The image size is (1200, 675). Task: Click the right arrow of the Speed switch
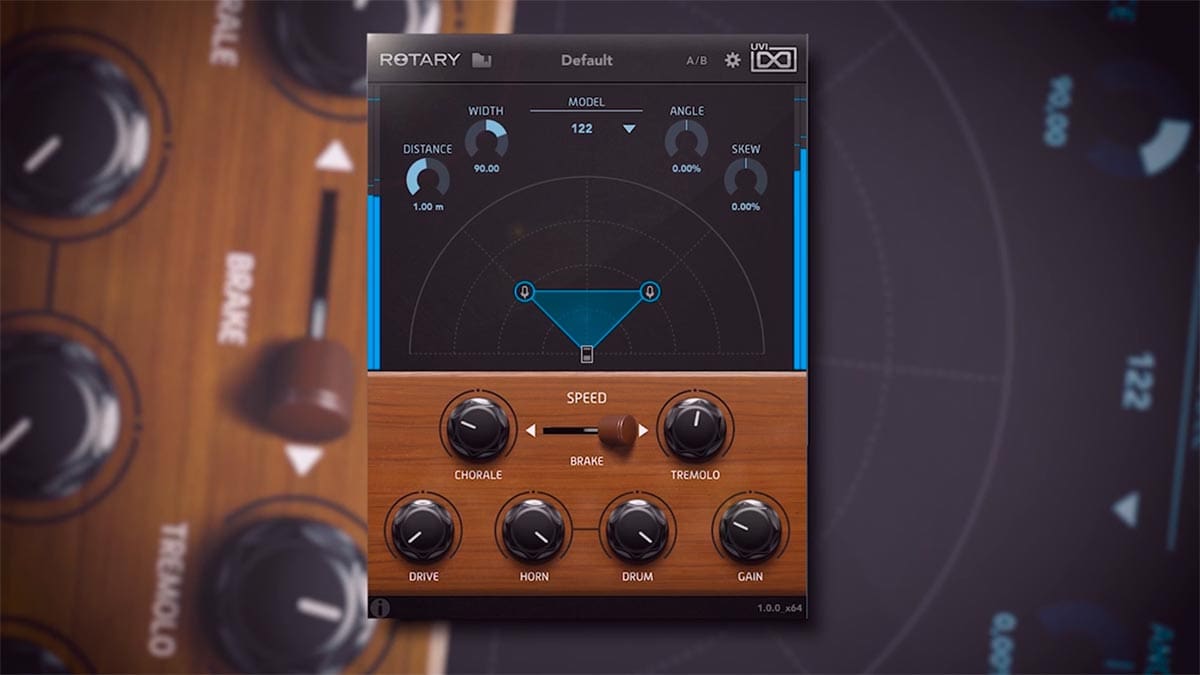pos(644,431)
